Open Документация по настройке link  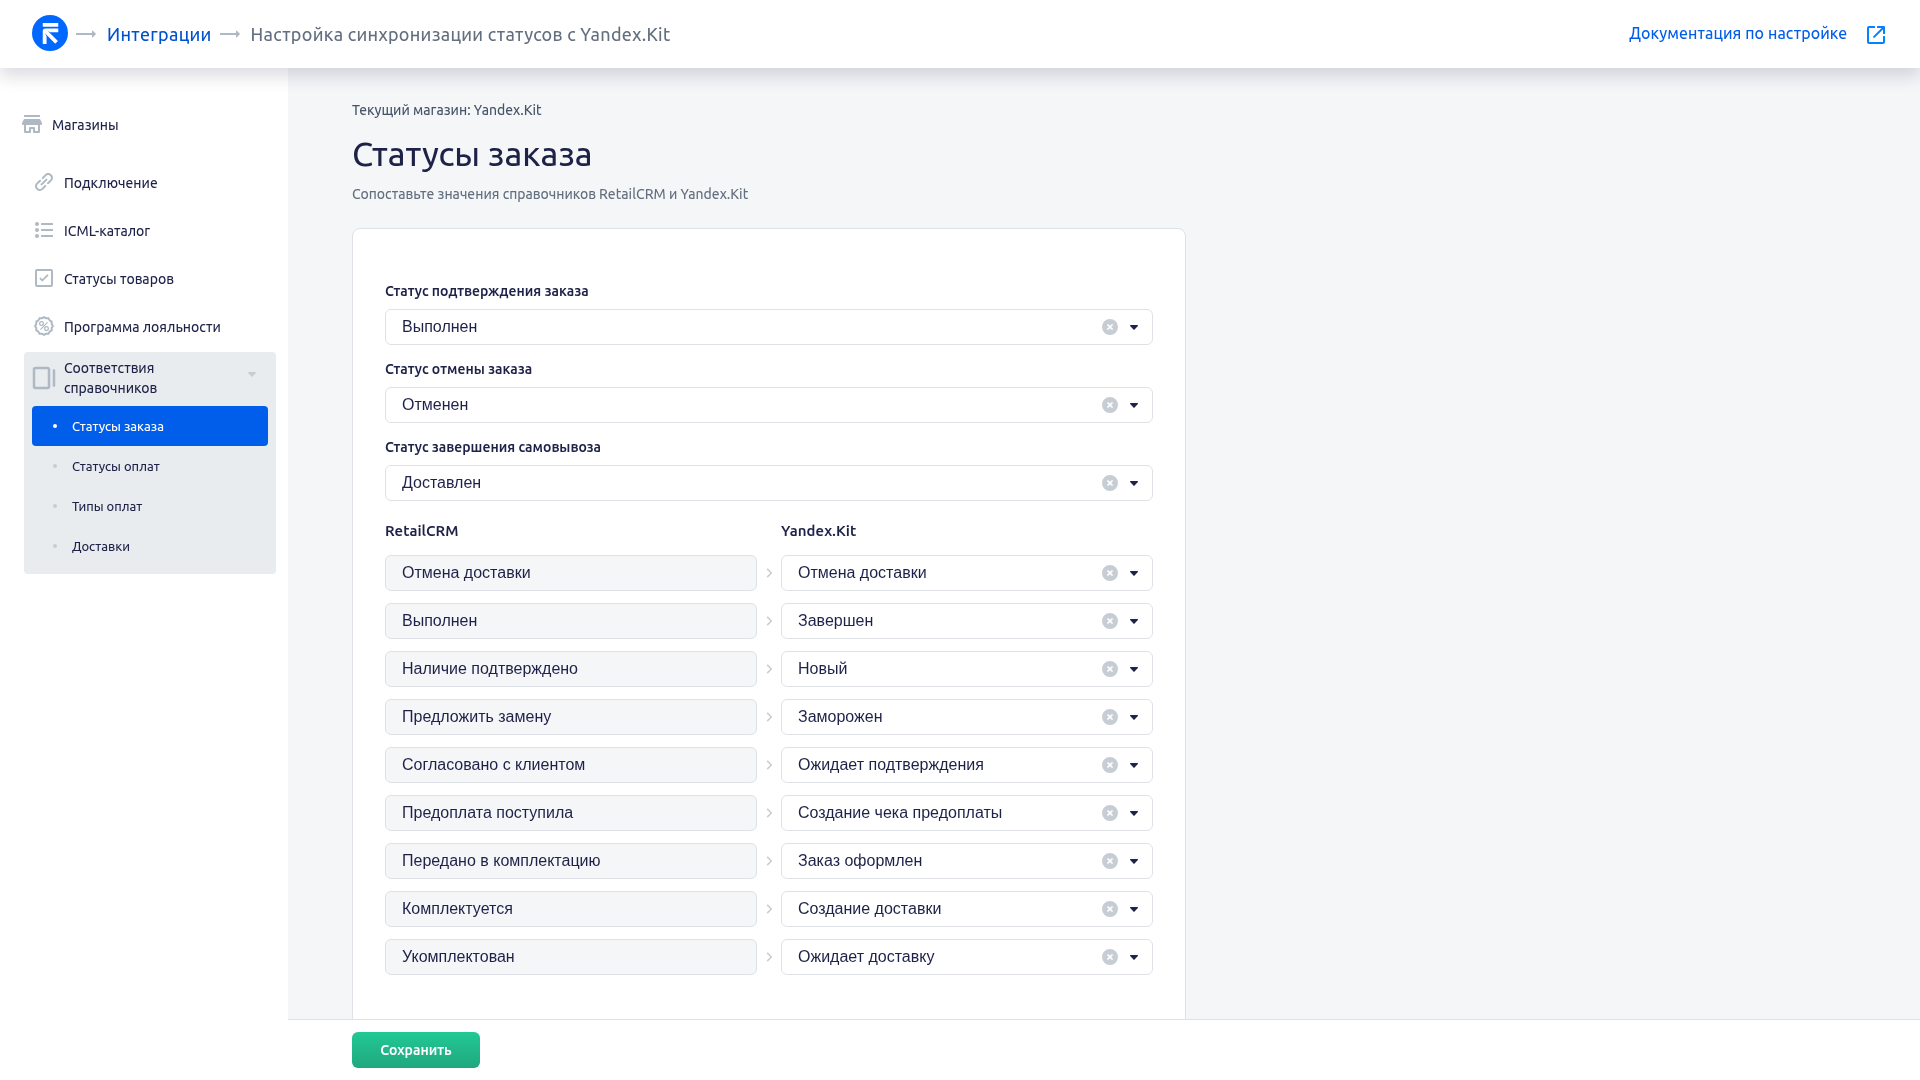[x=1738, y=34]
